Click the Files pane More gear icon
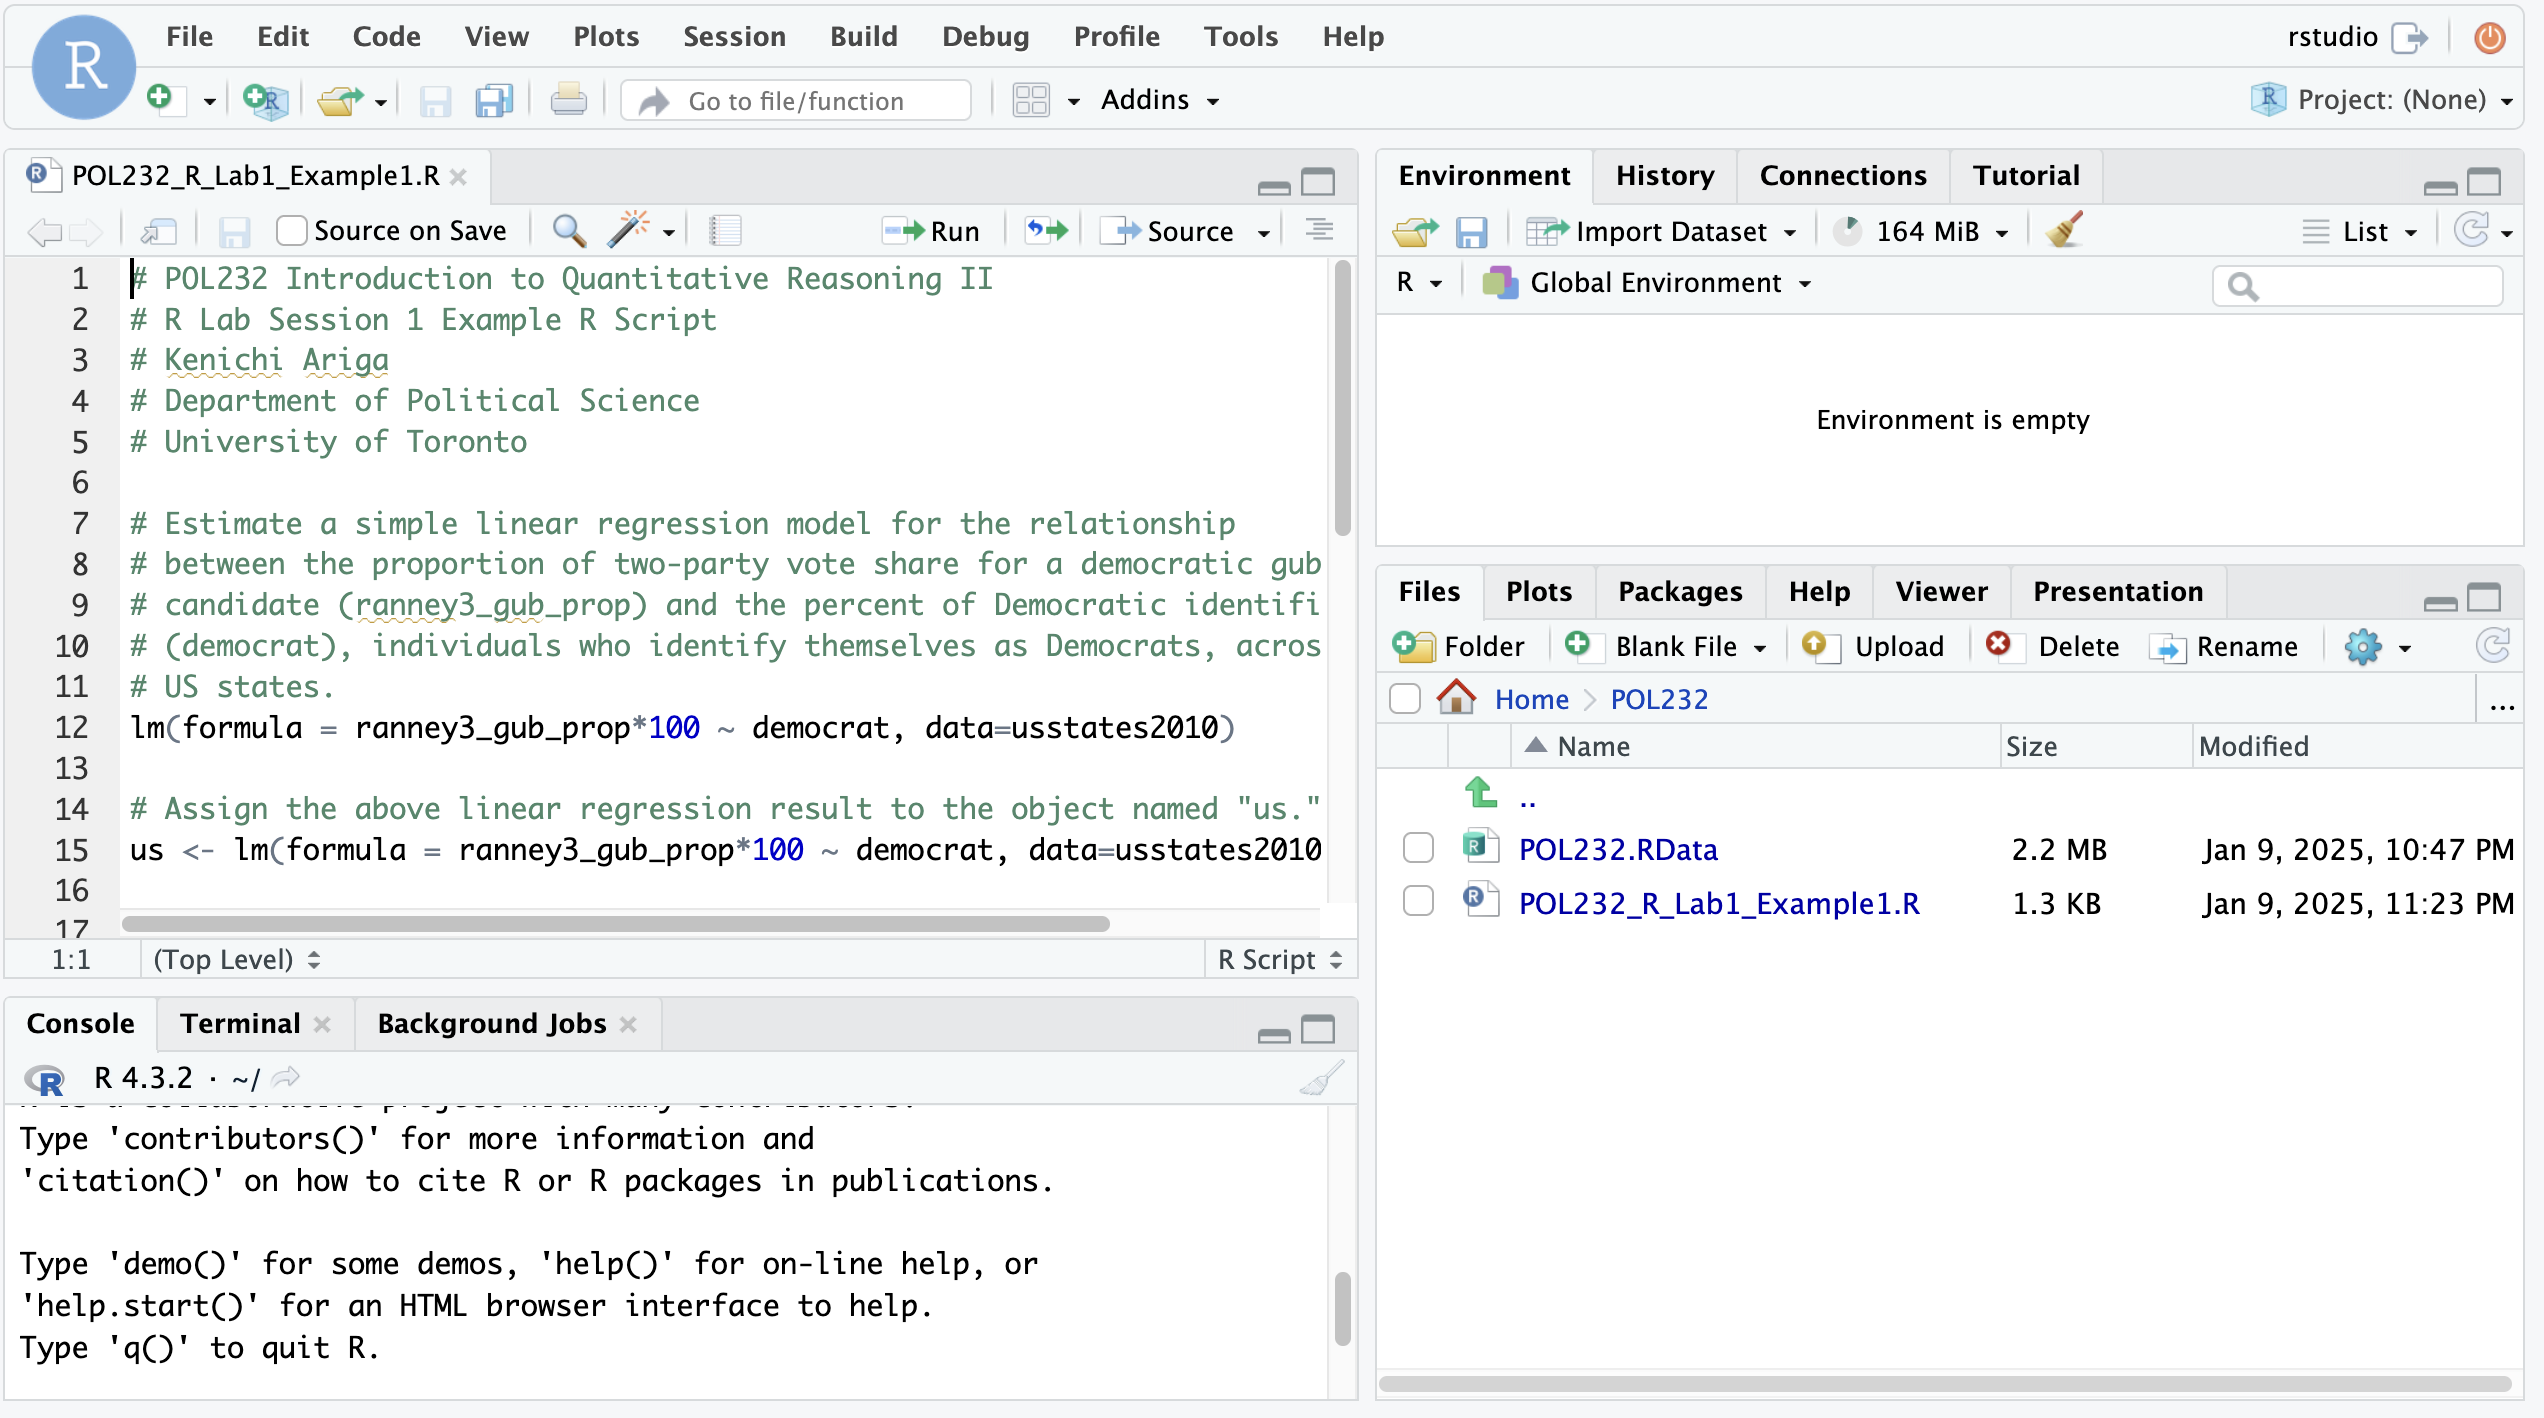The height and width of the screenshot is (1418, 2544). tap(2363, 647)
